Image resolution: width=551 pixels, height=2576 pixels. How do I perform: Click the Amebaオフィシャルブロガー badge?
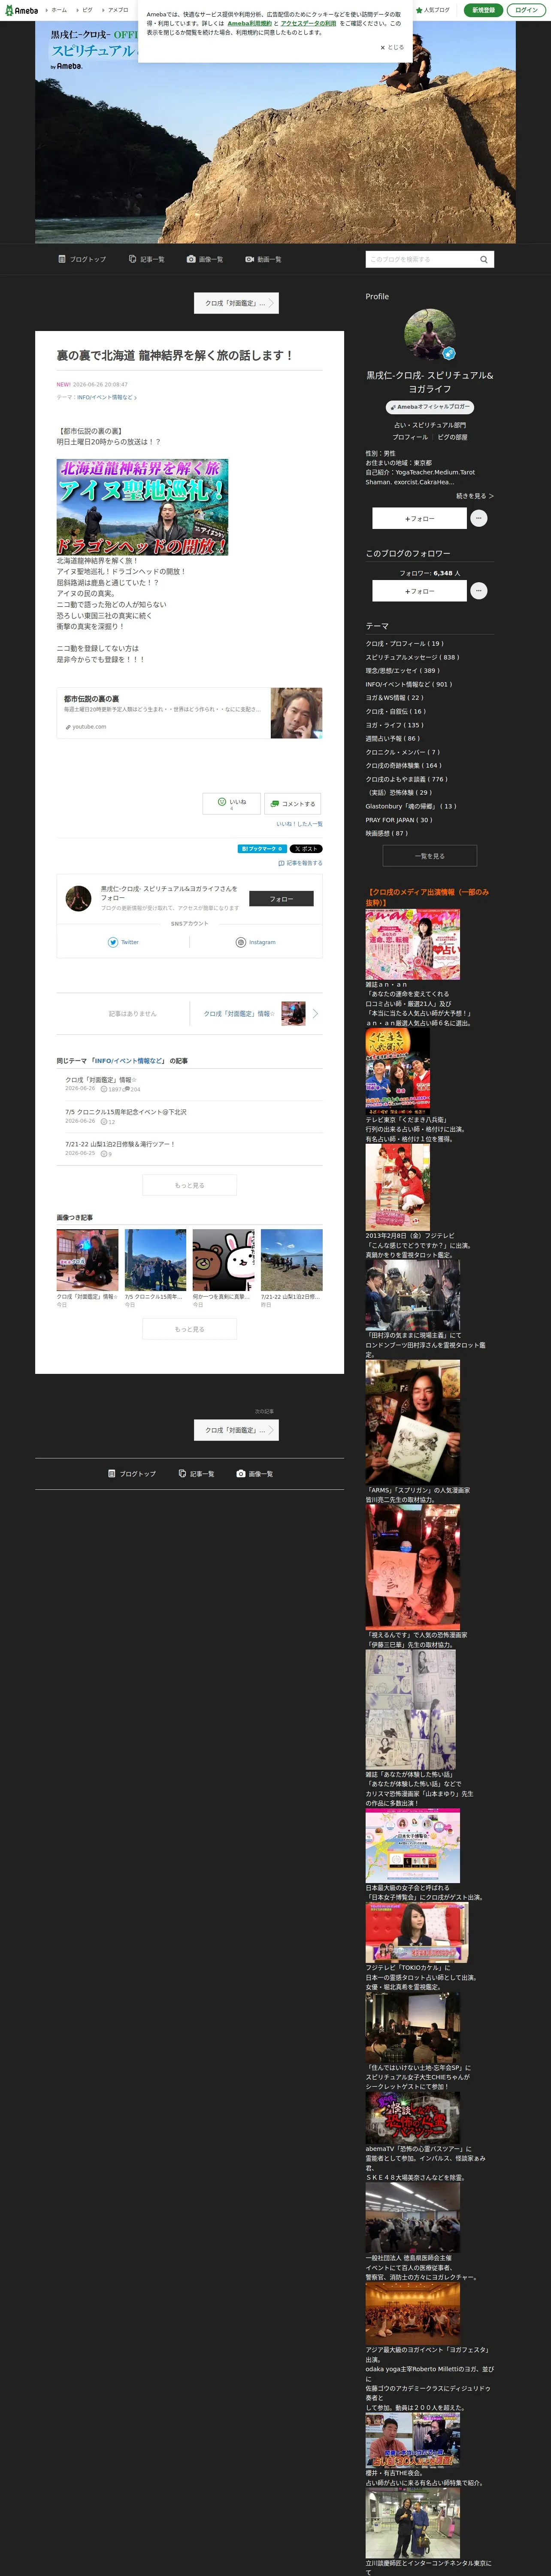[x=430, y=407]
